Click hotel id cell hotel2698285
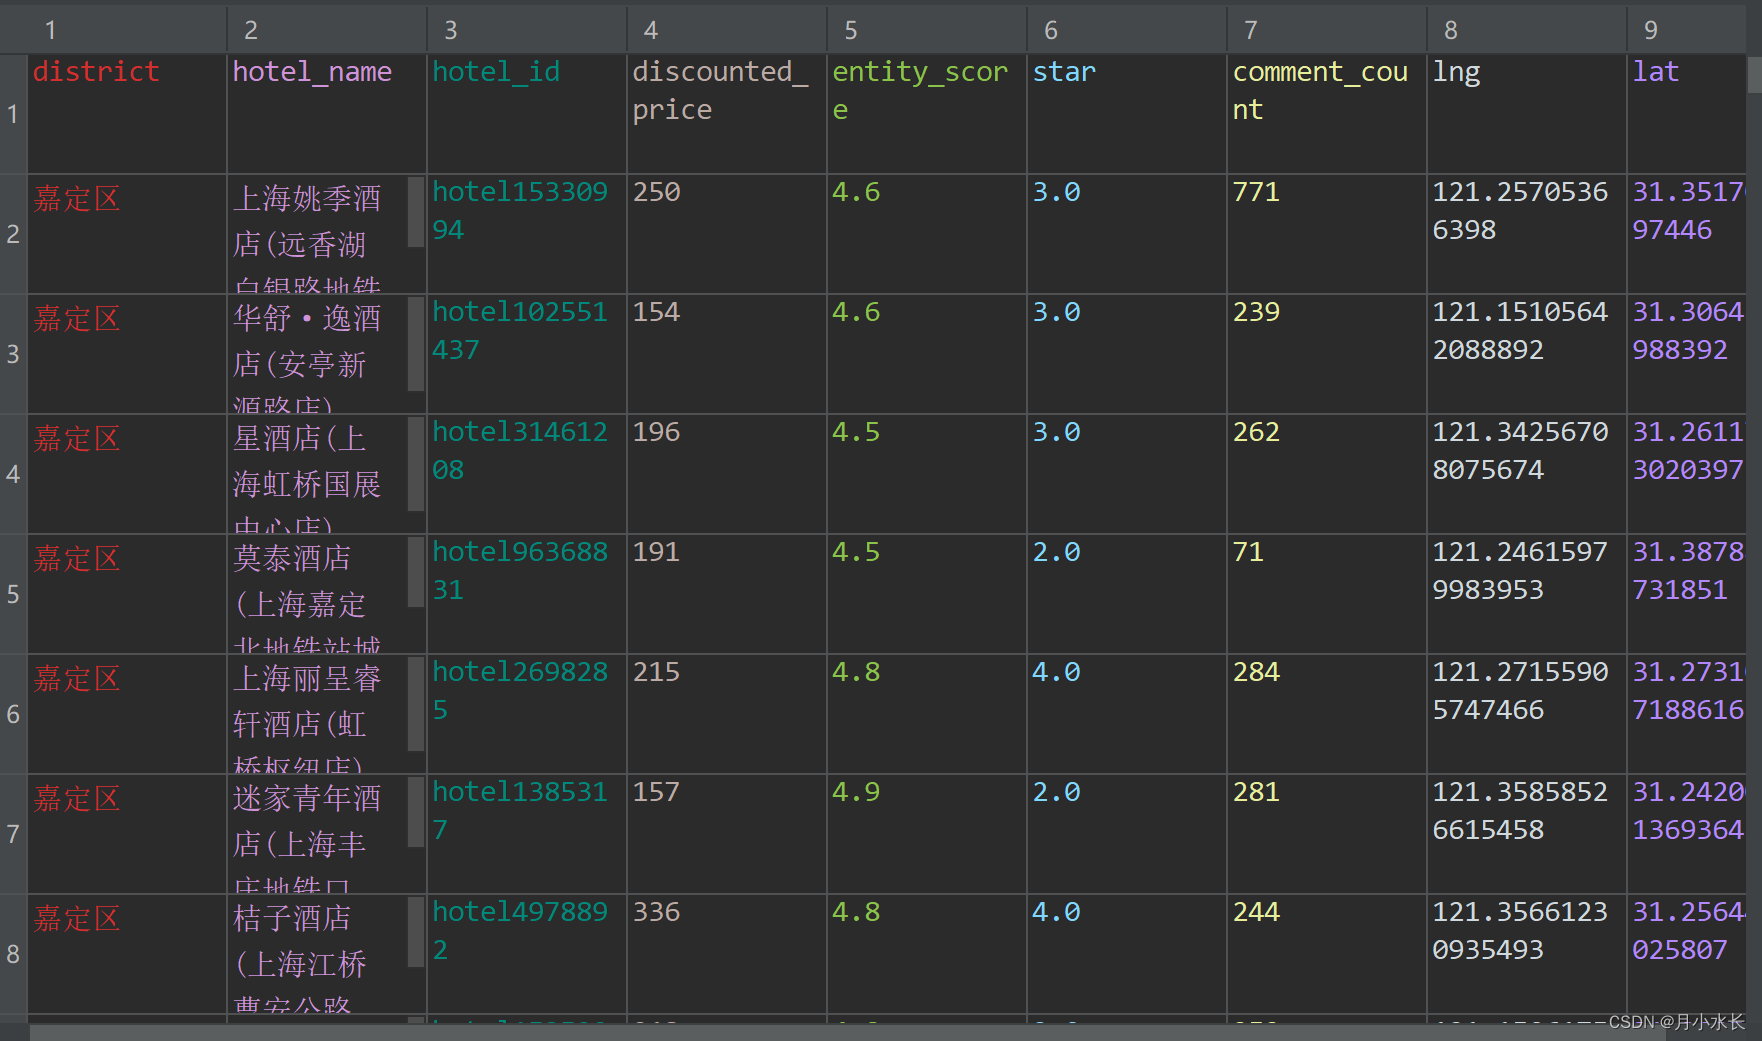The height and width of the screenshot is (1041, 1762). click(527, 714)
